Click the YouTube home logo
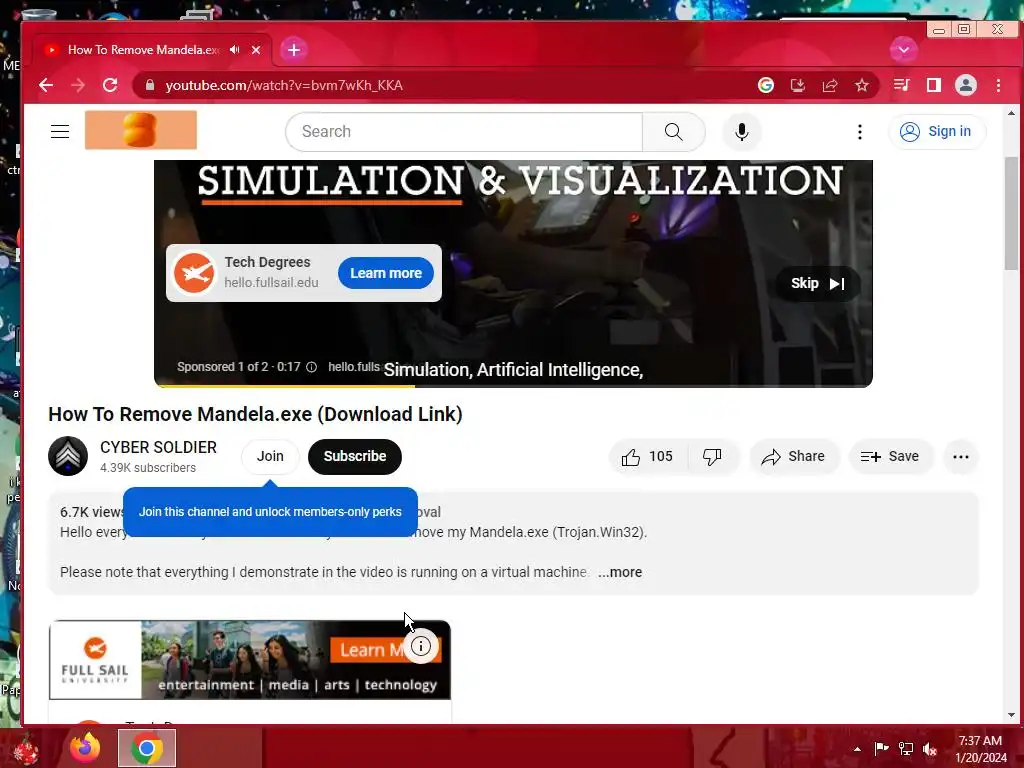 140,130
